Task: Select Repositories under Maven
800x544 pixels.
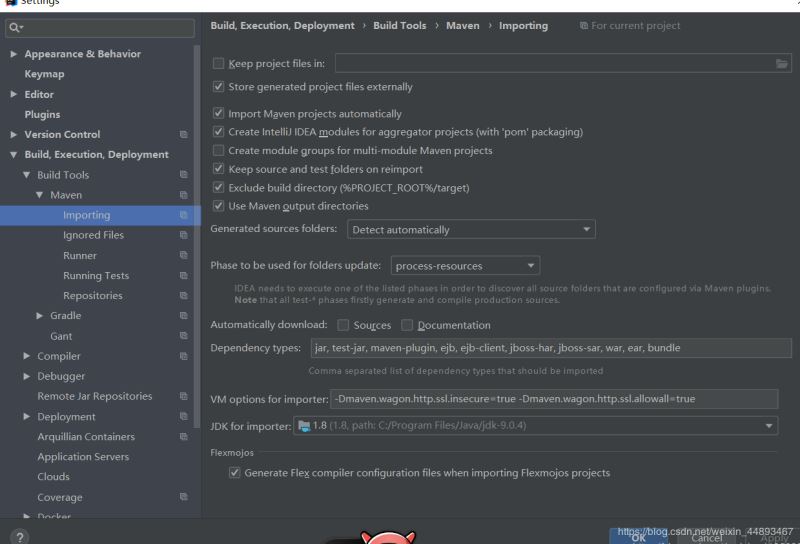Action: (x=93, y=295)
